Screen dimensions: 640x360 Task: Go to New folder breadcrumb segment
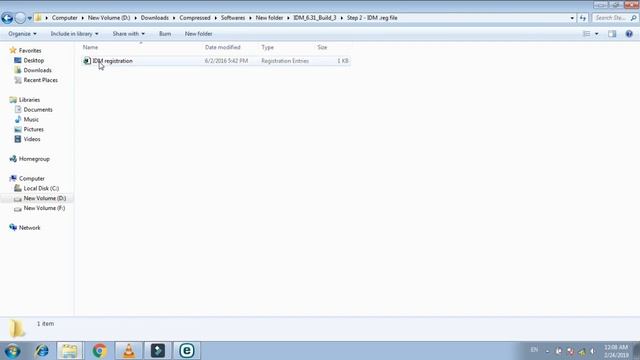[269, 18]
